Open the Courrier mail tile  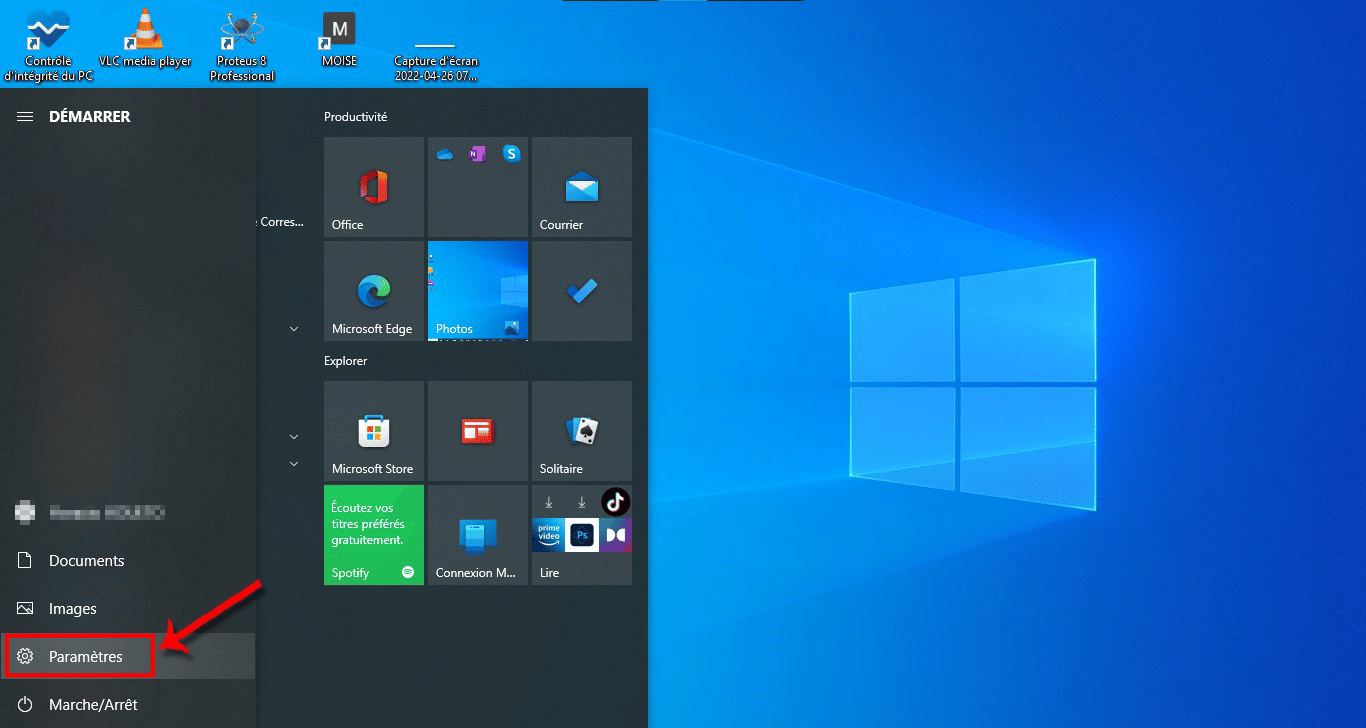tap(582, 187)
